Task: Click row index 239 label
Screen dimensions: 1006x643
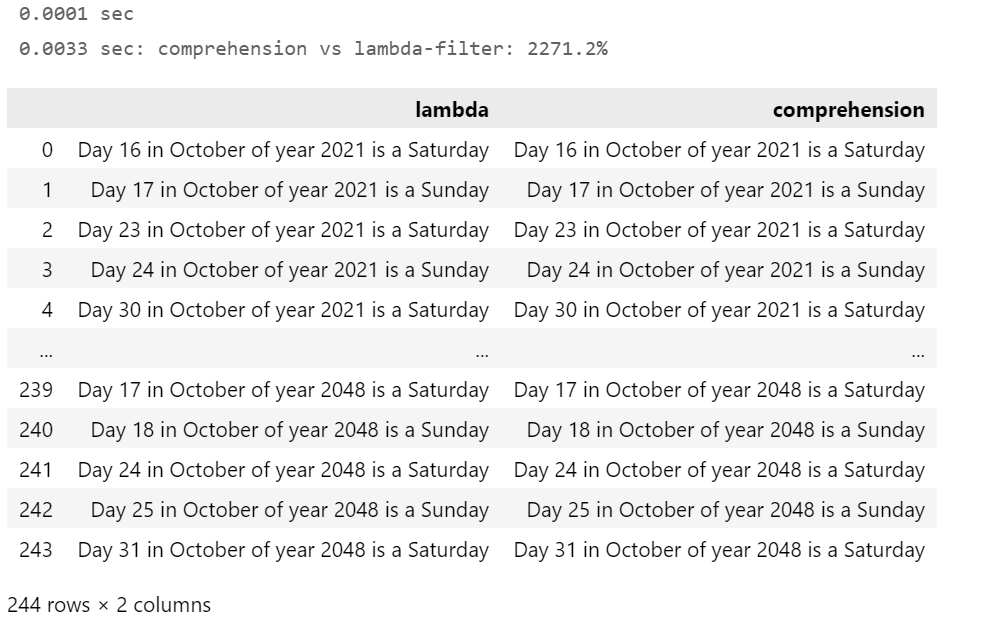Action: (36, 390)
